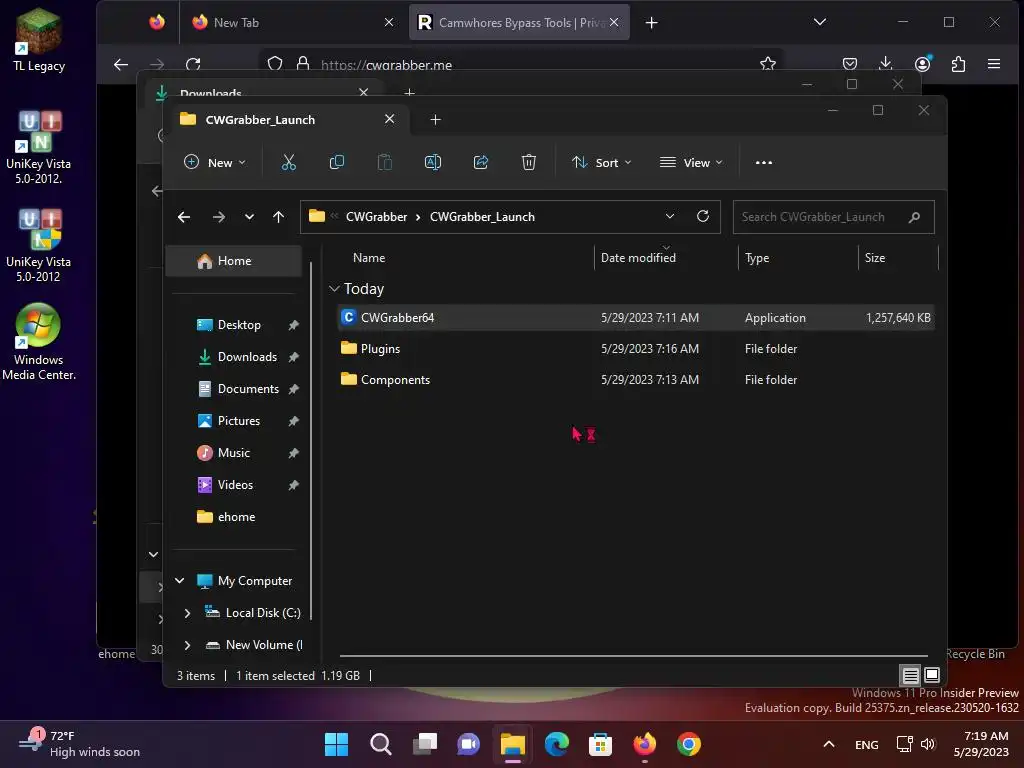Open the Sort dropdown menu
This screenshot has height=768, width=1024.
tap(601, 163)
